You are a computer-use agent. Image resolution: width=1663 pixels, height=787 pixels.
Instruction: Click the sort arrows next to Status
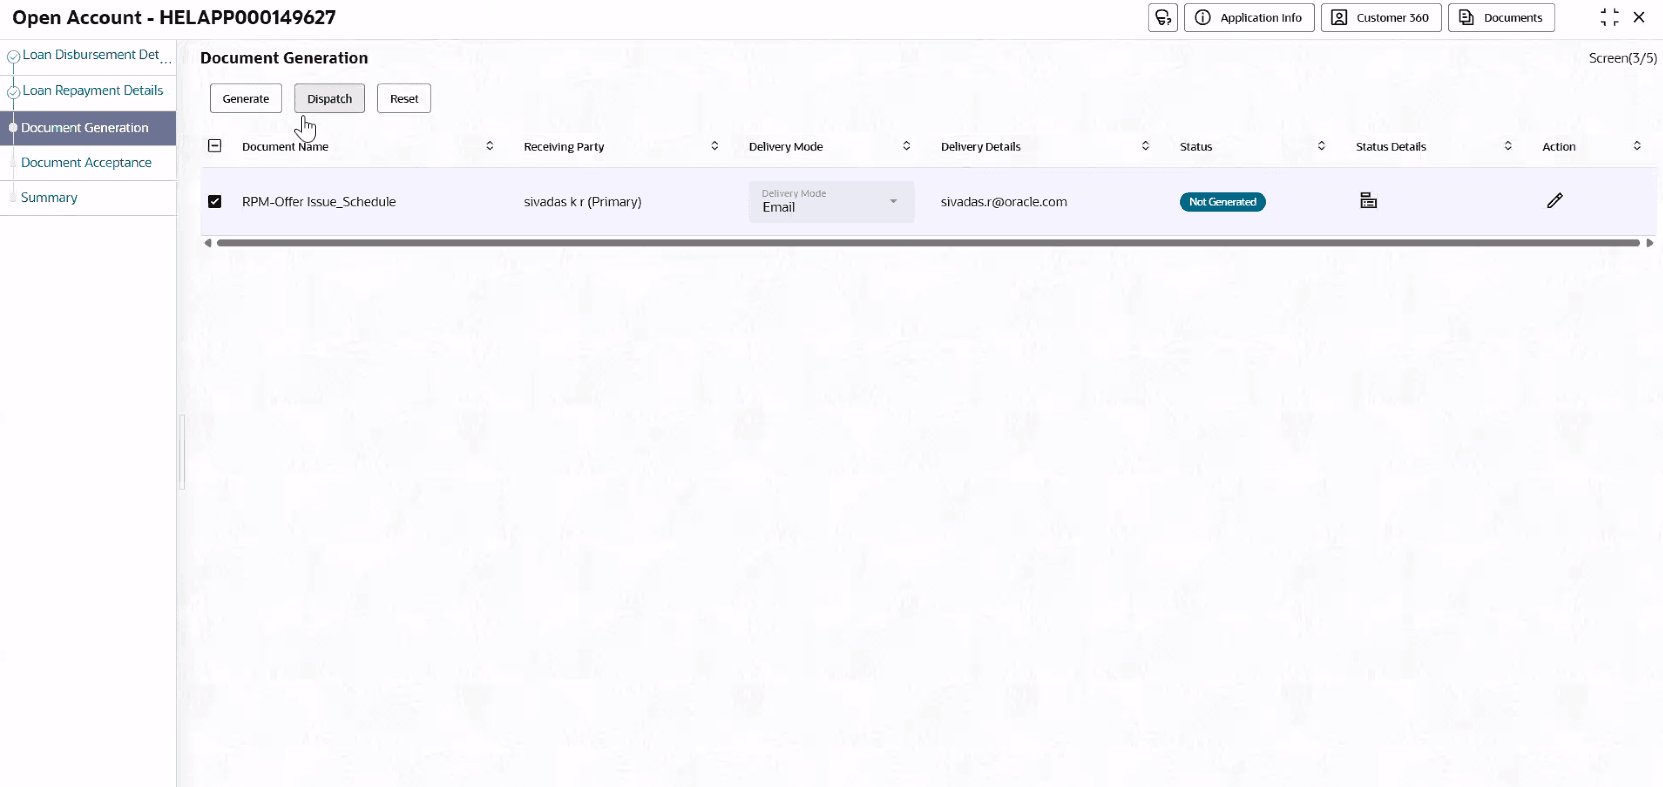[x=1321, y=146]
